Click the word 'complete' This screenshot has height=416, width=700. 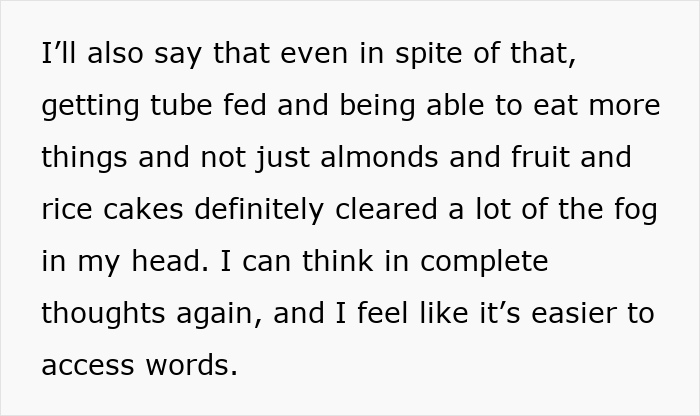[x=484, y=261]
